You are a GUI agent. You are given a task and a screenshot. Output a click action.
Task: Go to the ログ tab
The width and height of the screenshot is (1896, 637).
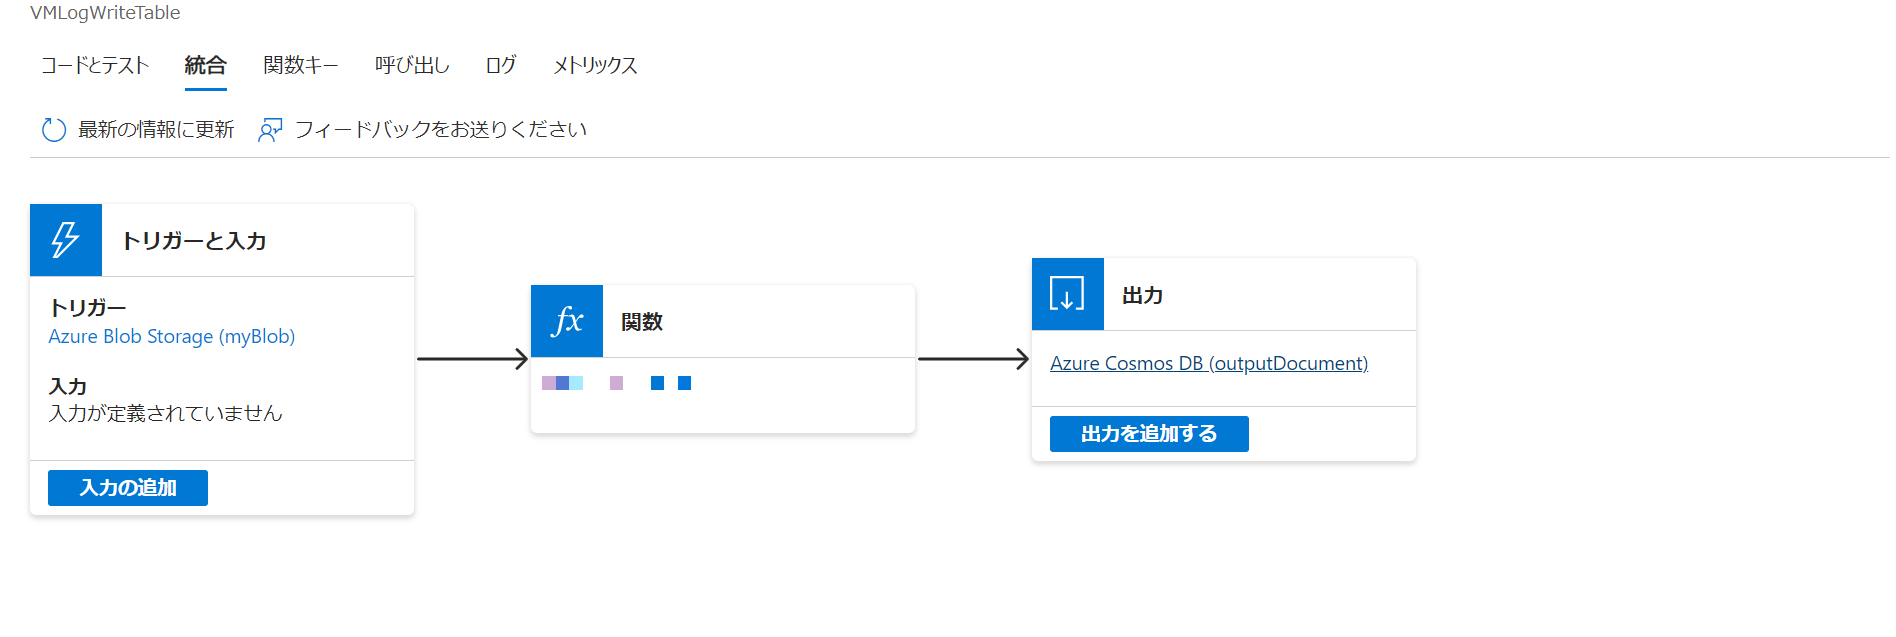501,65
